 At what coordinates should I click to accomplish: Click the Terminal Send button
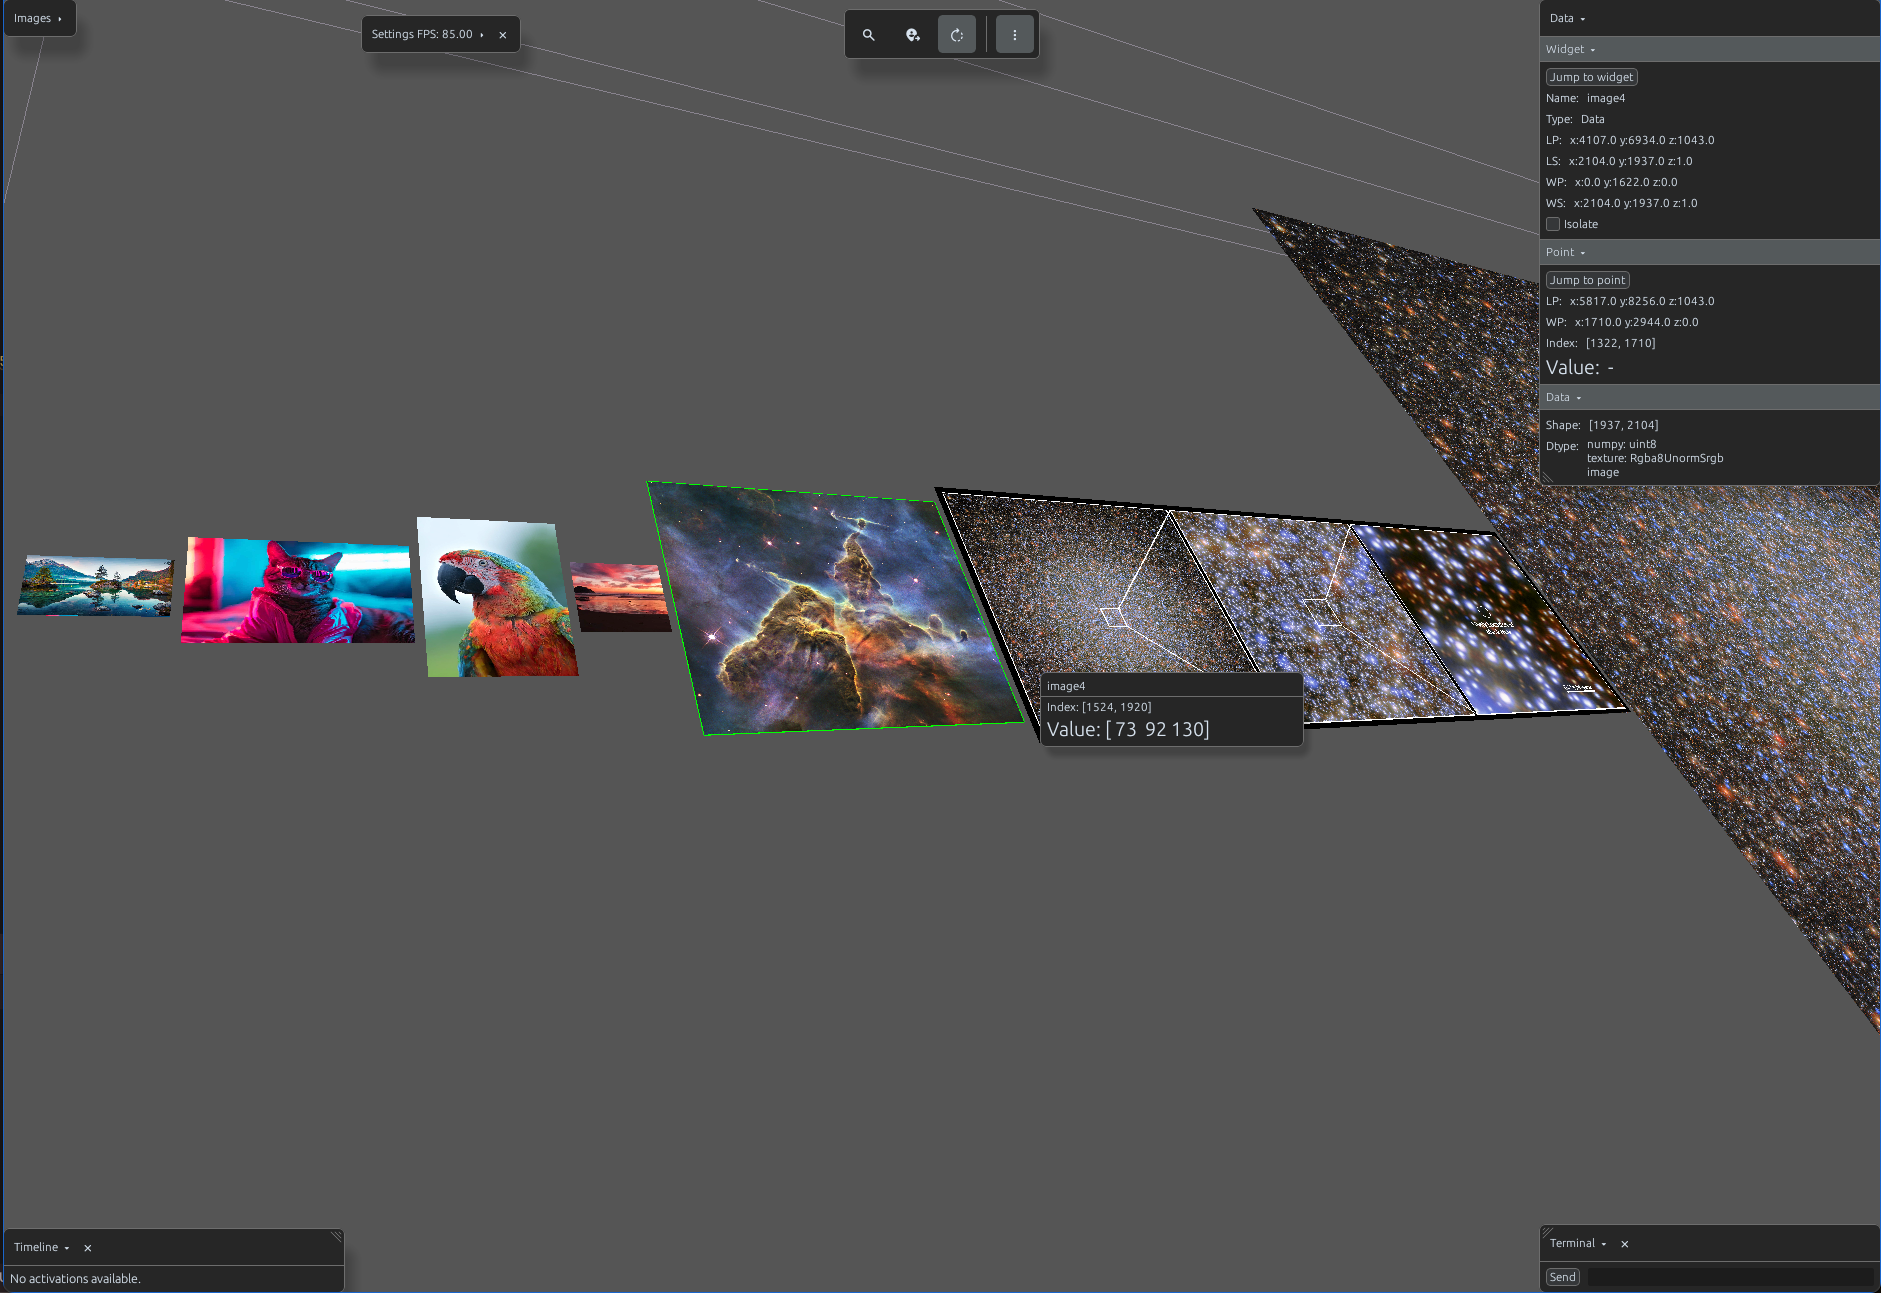1563,1277
